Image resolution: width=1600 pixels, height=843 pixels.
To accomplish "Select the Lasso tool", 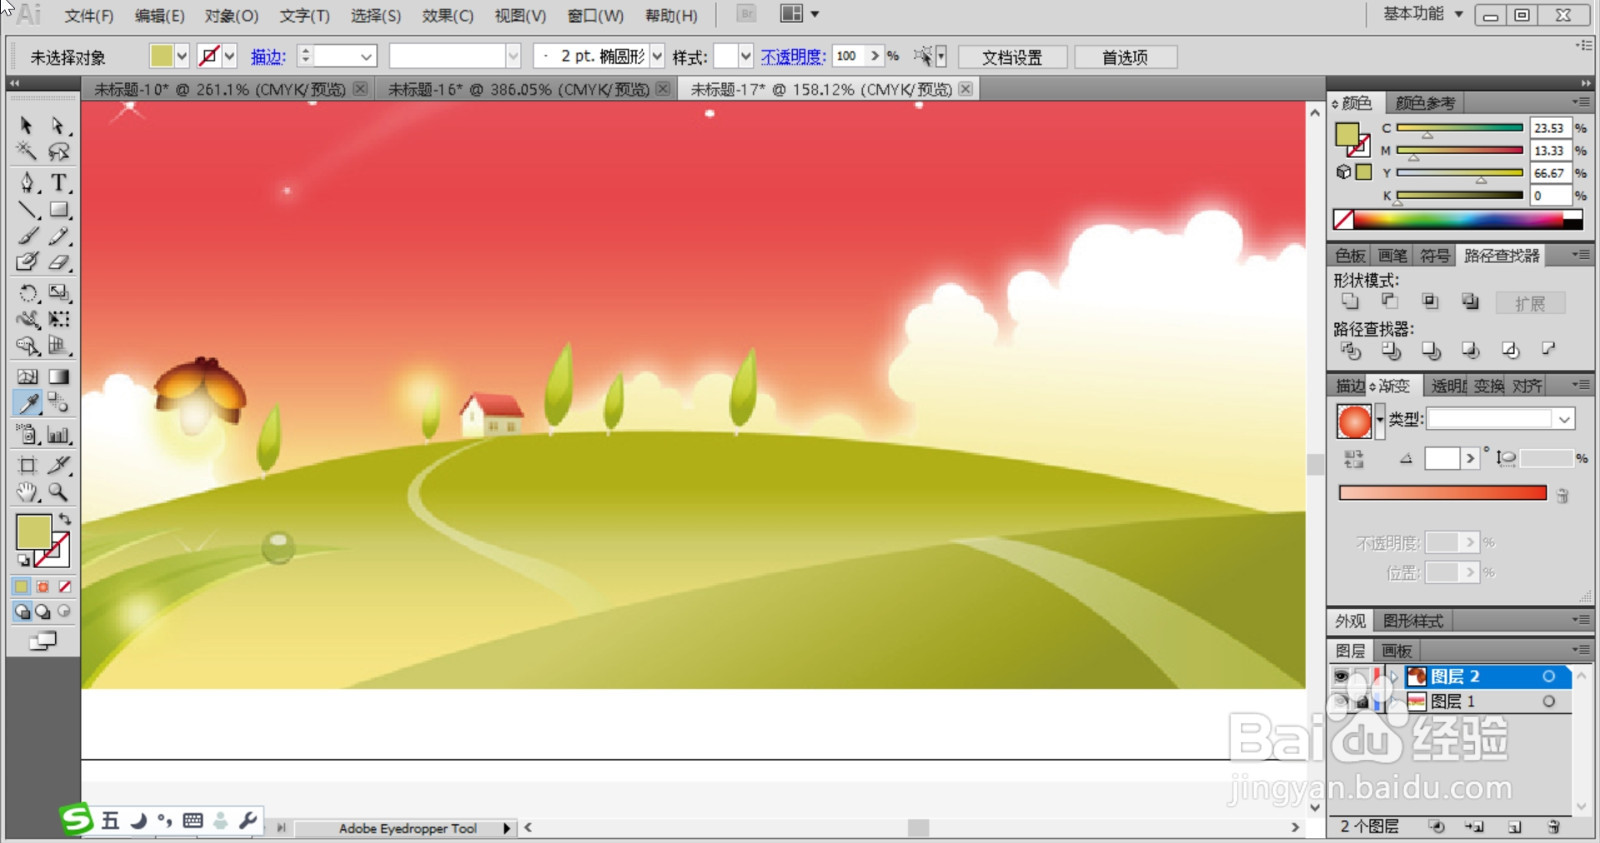I will click(59, 152).
